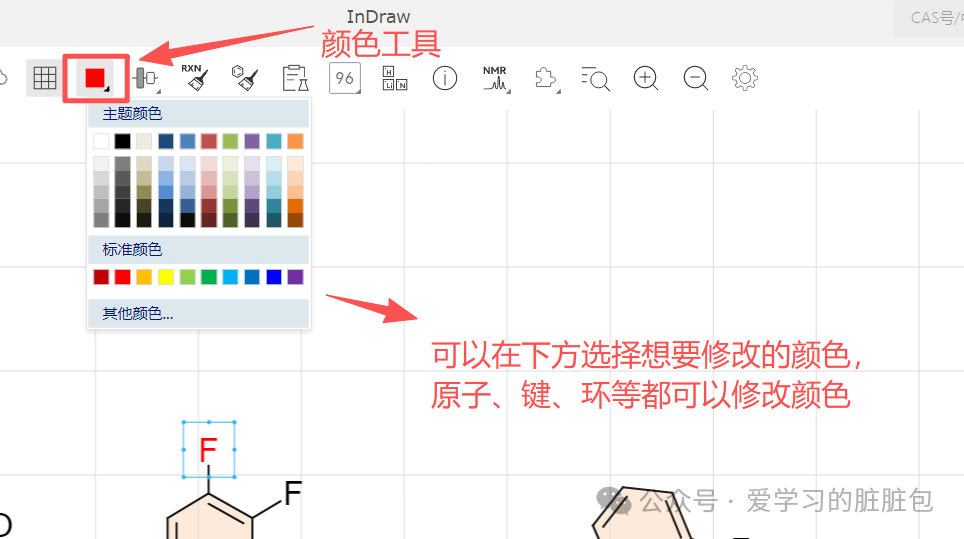Screen dimensions: 964x539
Task: Click the structure clean-up brush icon
Action: coord(245,78)
